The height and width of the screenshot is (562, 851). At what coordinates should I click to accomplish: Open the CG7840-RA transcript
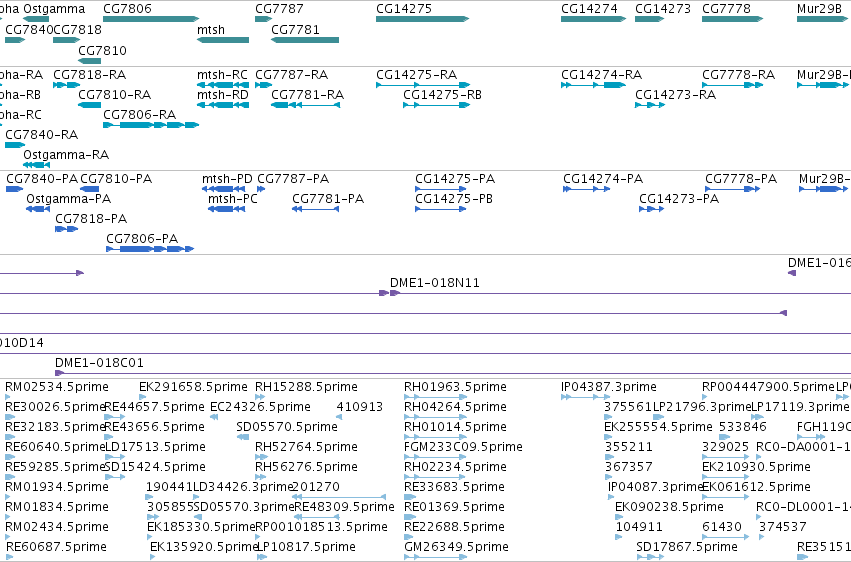coord(15,145)
